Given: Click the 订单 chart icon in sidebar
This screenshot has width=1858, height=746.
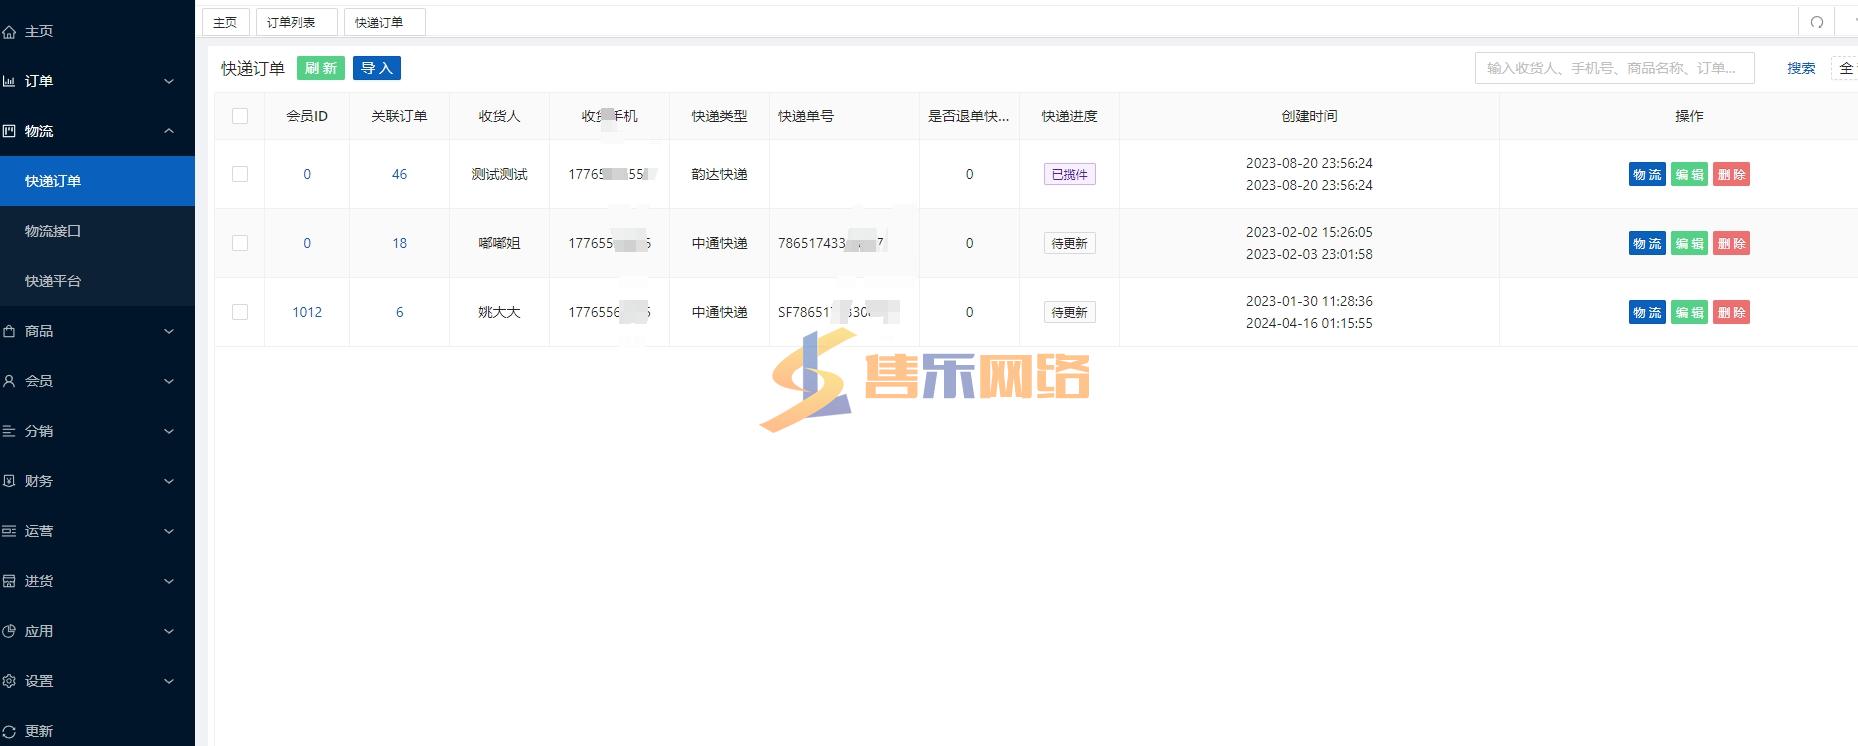Looking at the screenshot, I should 10,82.
